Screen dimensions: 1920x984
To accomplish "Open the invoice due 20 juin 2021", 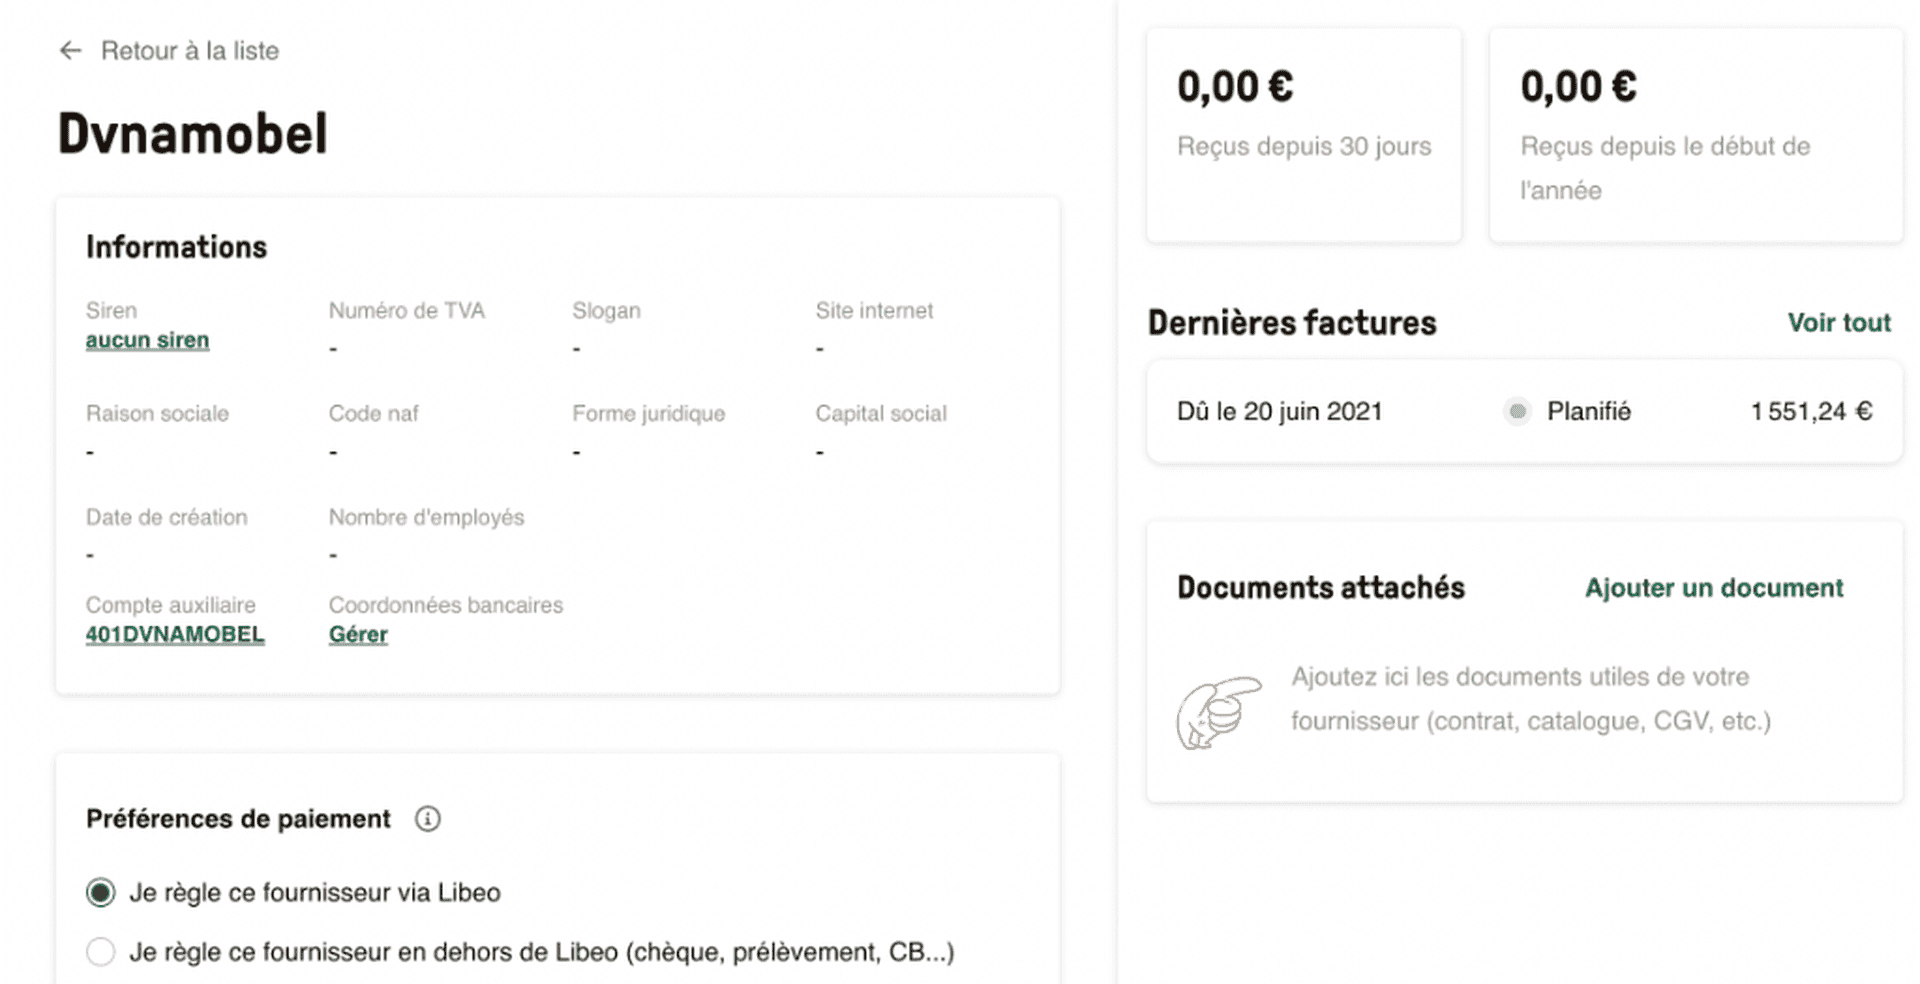I will [x=1278, y=411].
